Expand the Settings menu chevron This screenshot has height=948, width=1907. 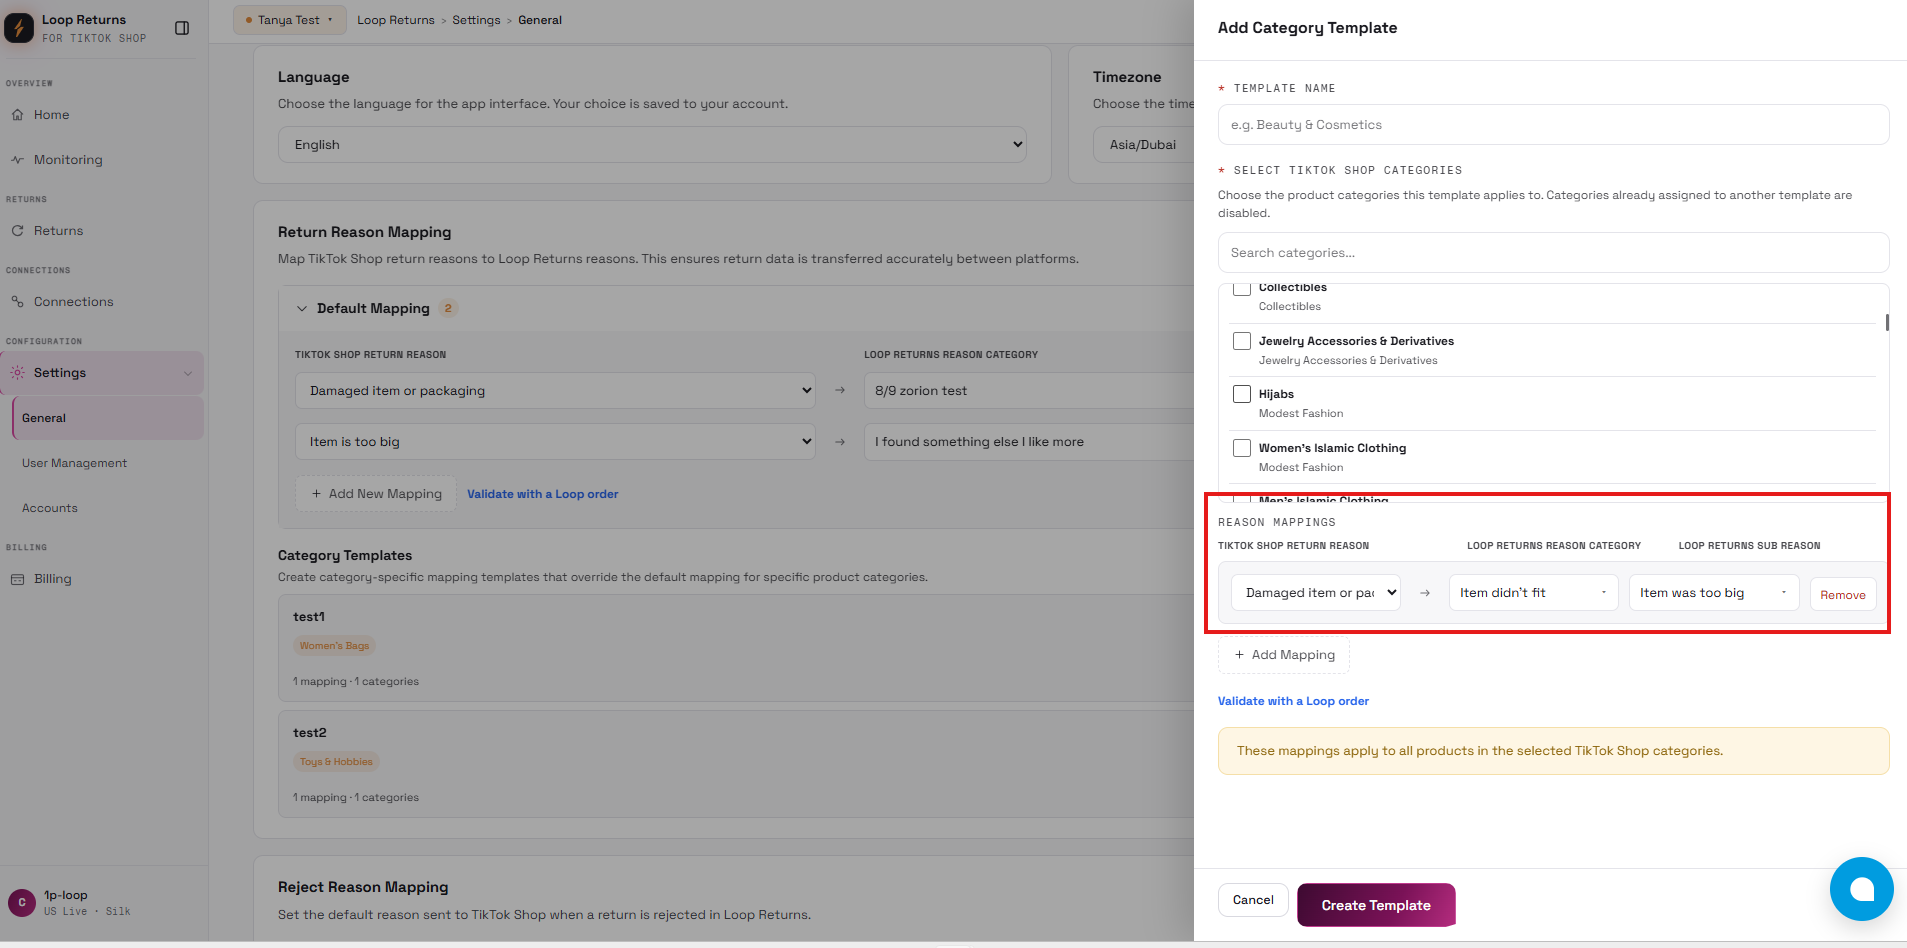(188, 373)
